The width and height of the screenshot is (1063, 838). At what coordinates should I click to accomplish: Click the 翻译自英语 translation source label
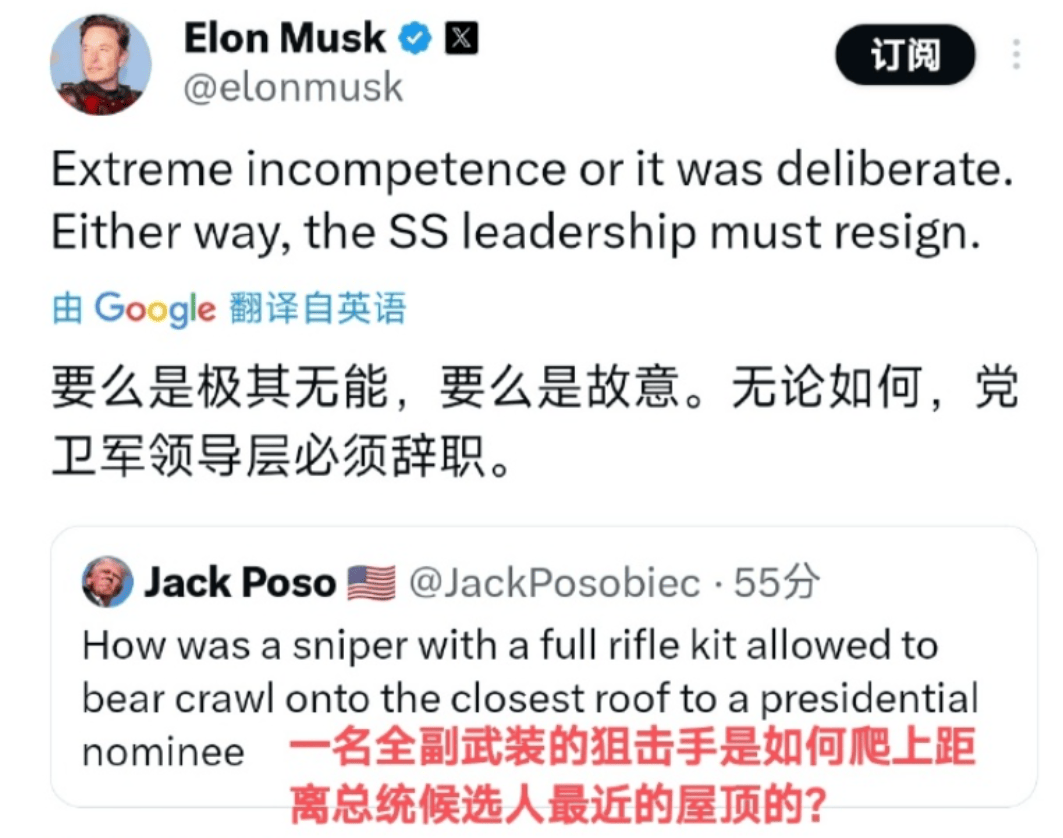point(318,309)
